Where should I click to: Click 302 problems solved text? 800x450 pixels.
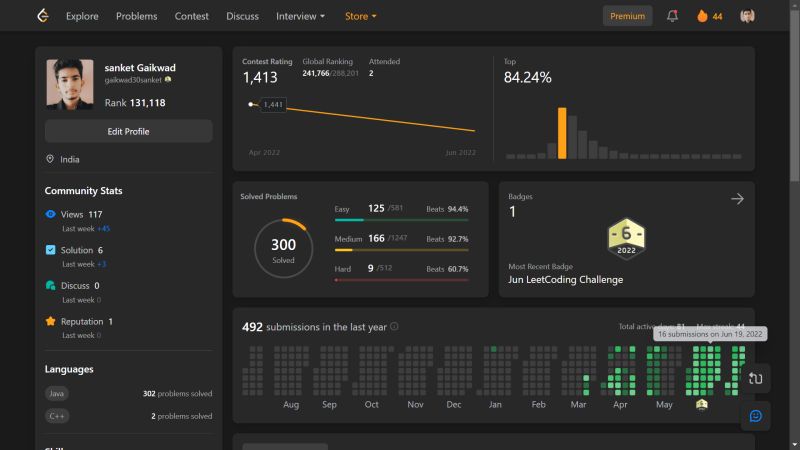pos(178,393)
